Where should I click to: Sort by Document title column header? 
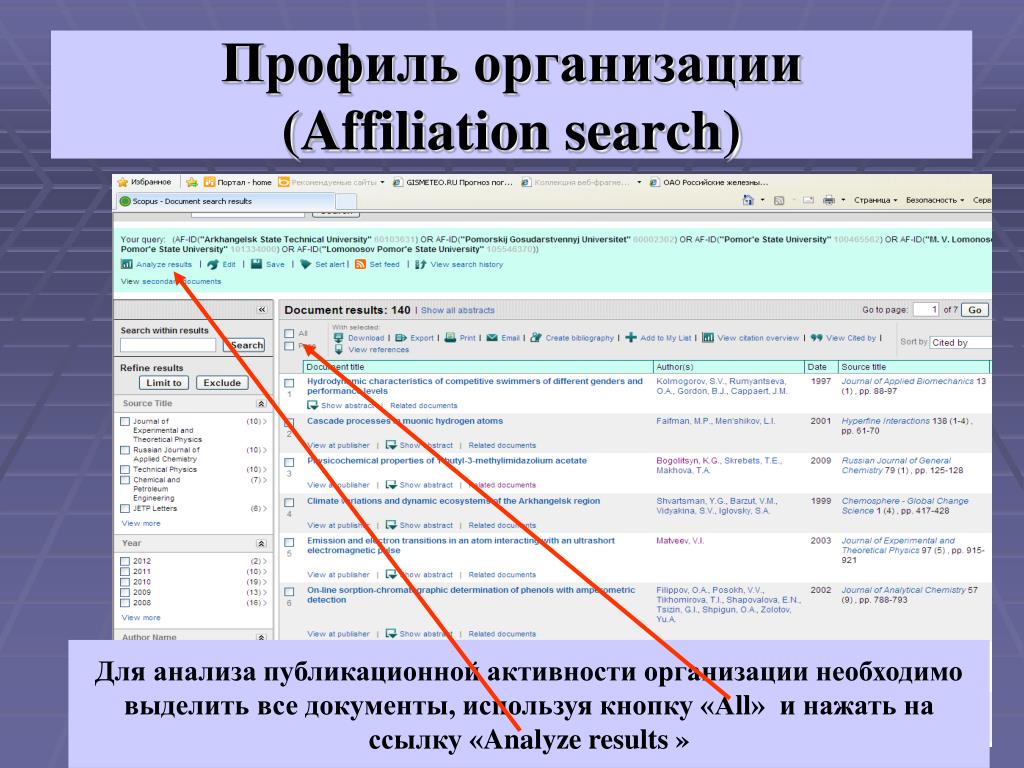478,367
